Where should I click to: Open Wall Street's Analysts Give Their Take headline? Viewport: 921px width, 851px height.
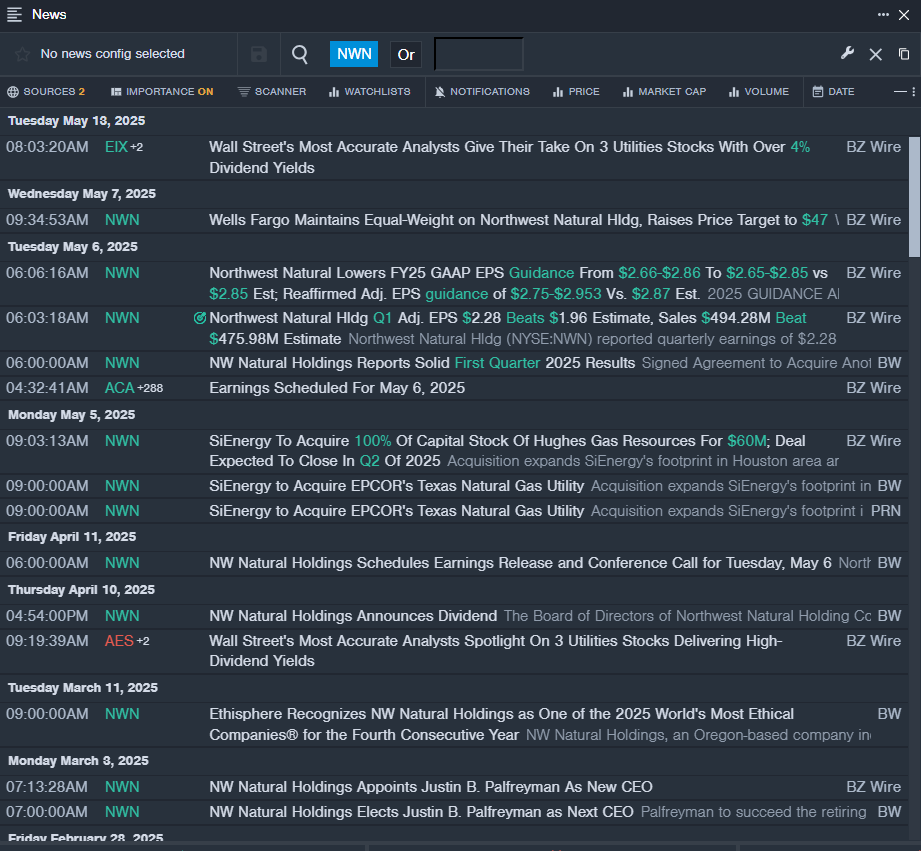point(509,157)
